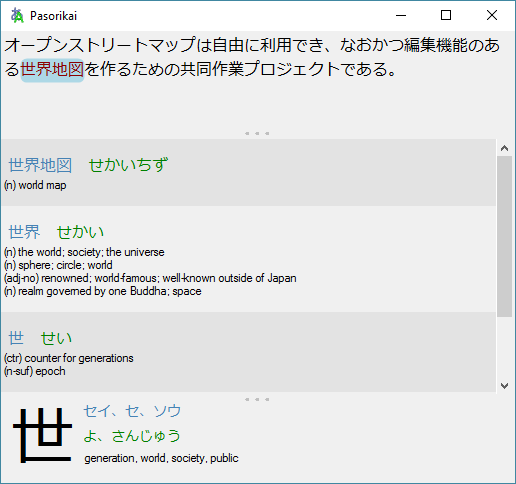Click the reading せかいちず in green
The height and width of the screenshot is (484, 516).
click(x=129, y=165)
